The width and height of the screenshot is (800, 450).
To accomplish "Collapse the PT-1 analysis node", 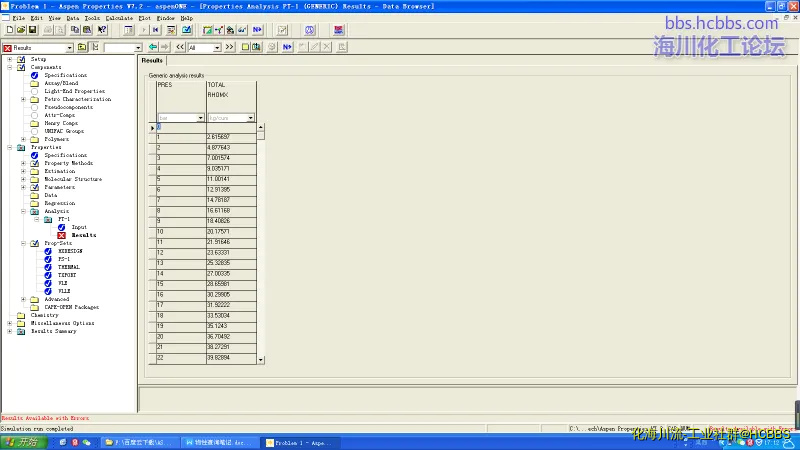I will point(36,219).
